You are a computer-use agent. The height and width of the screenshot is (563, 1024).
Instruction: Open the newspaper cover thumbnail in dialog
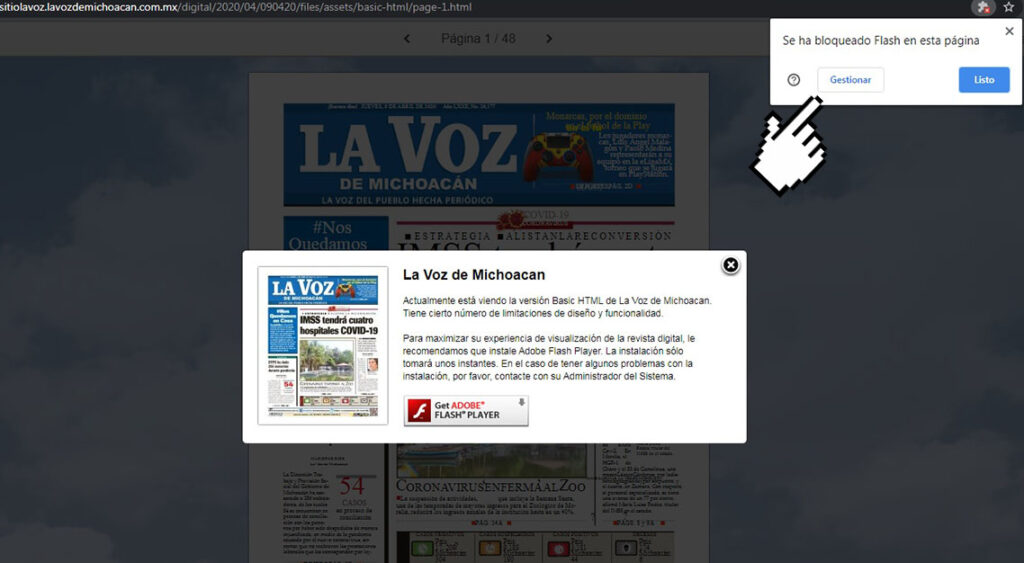pyautogui.click(x=323, y=346)
